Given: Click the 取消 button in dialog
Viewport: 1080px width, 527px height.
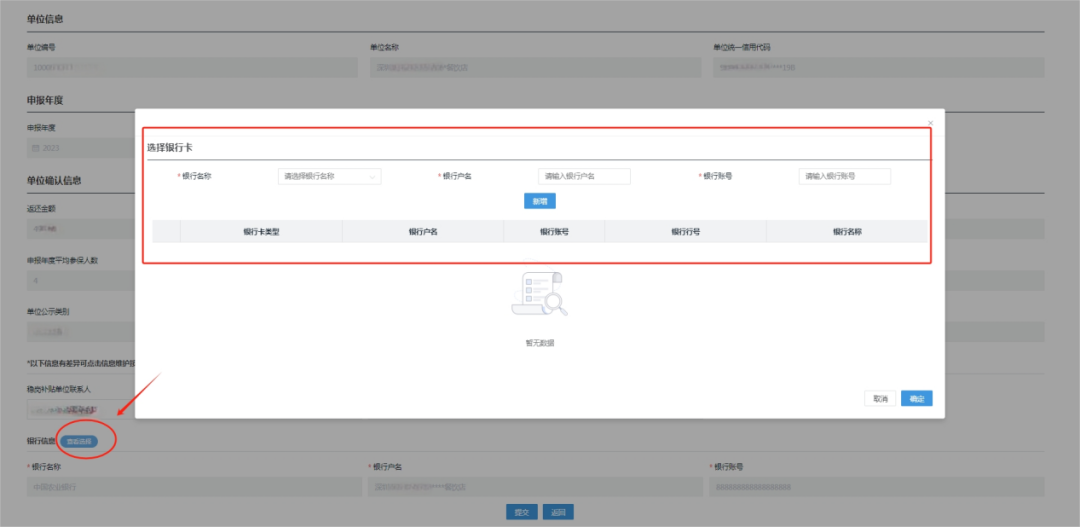Looking at the screenshot, I should tap(879, 398).
